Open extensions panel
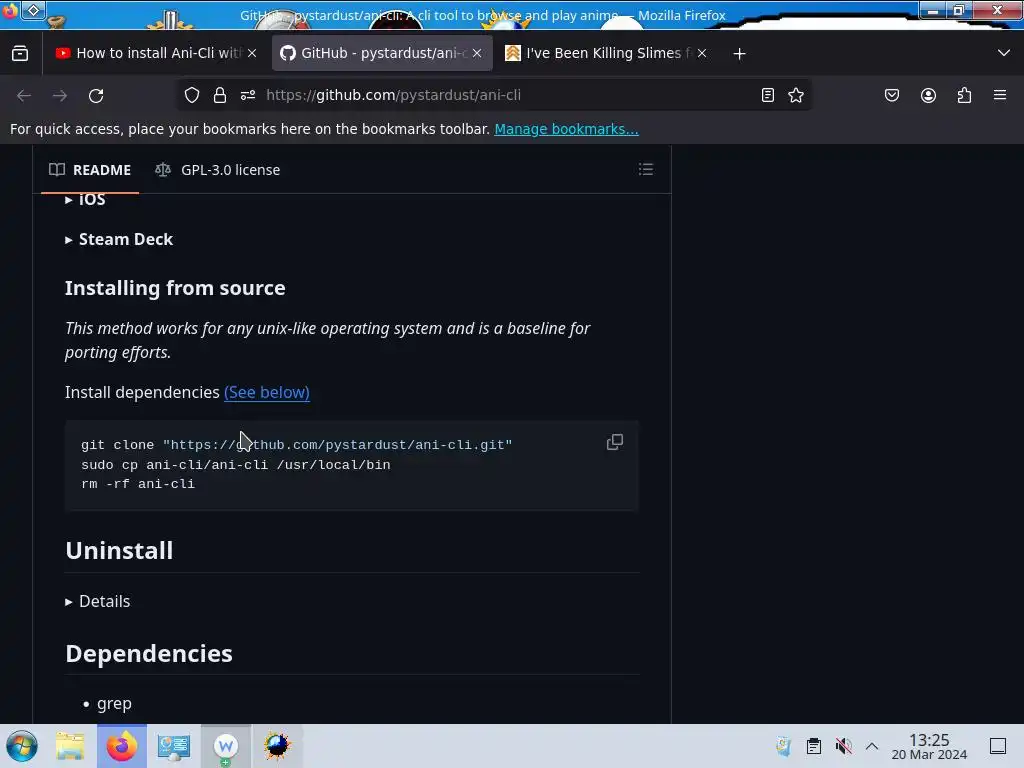The height and width of the screenshot is (768, 1024). tap(964, 95)
